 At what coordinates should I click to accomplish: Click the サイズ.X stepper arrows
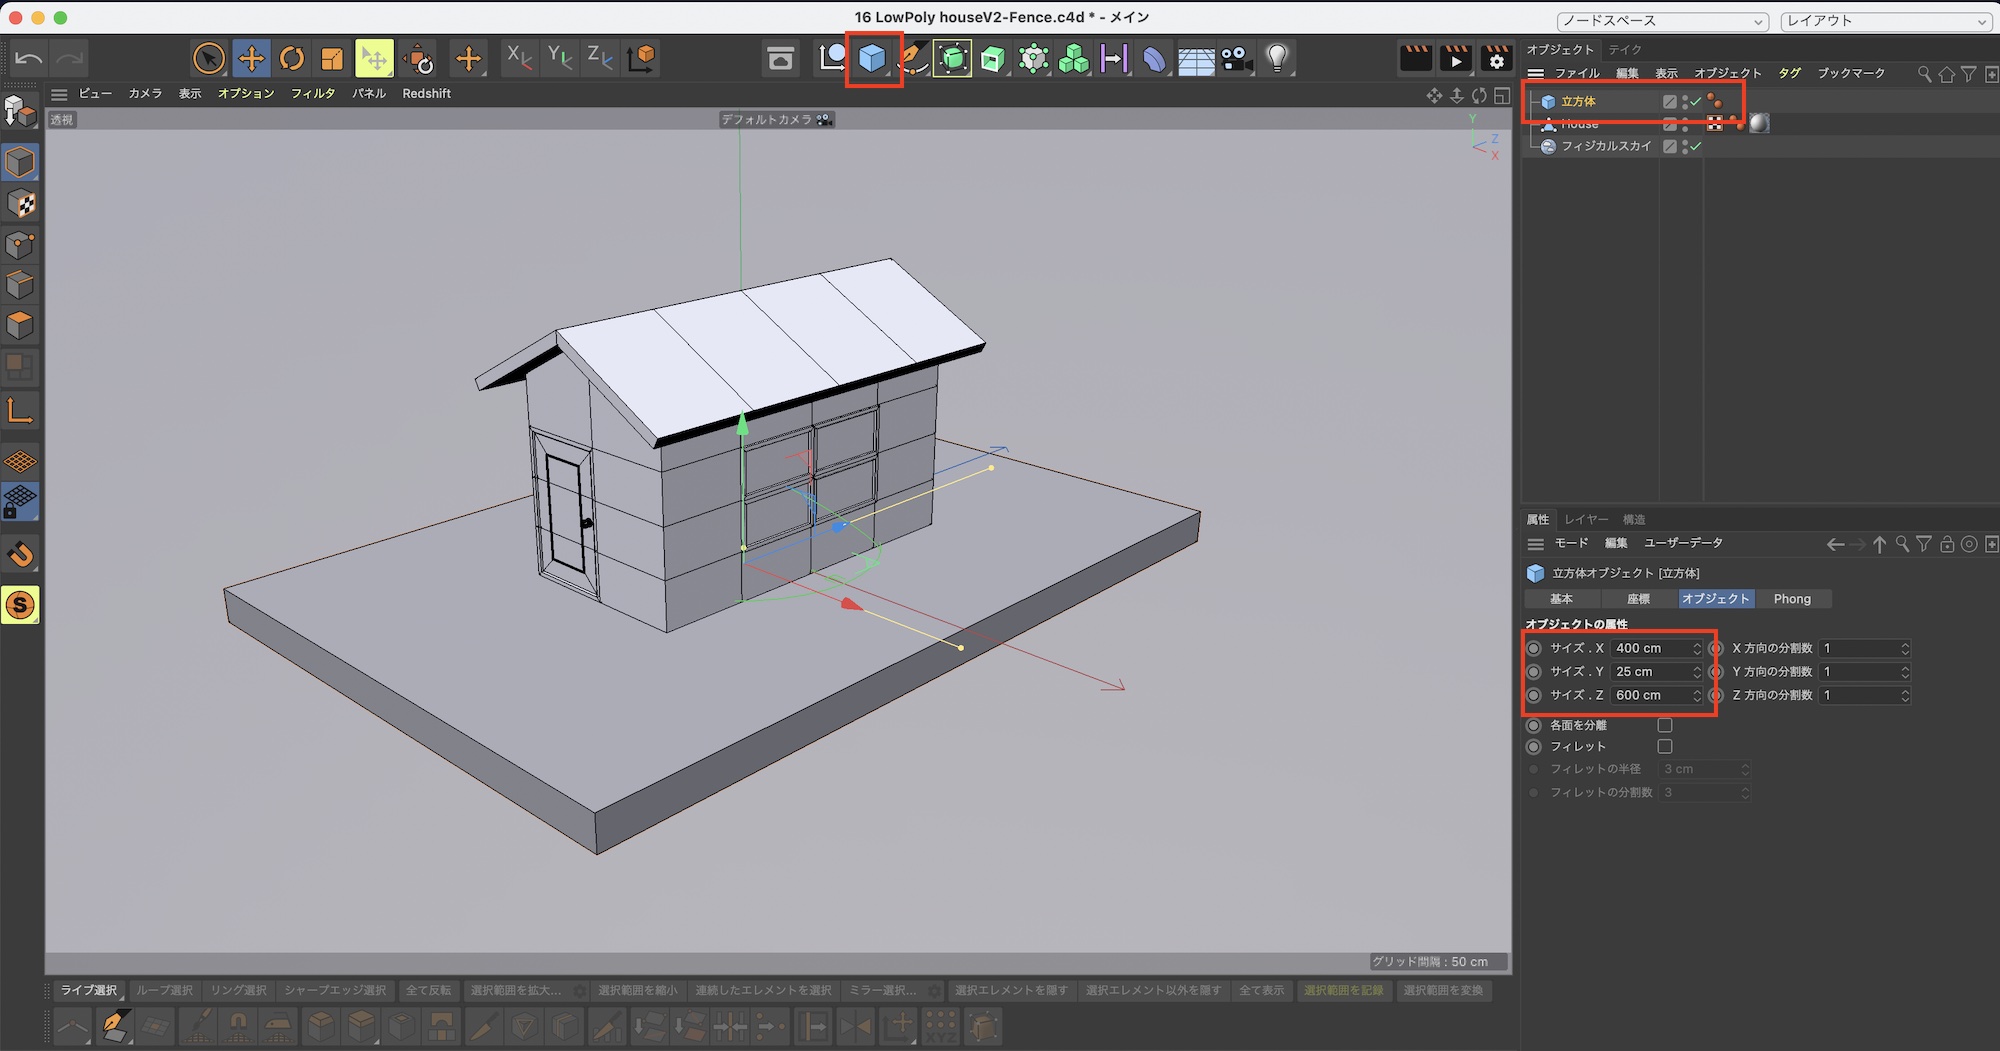coord(1697,648)
